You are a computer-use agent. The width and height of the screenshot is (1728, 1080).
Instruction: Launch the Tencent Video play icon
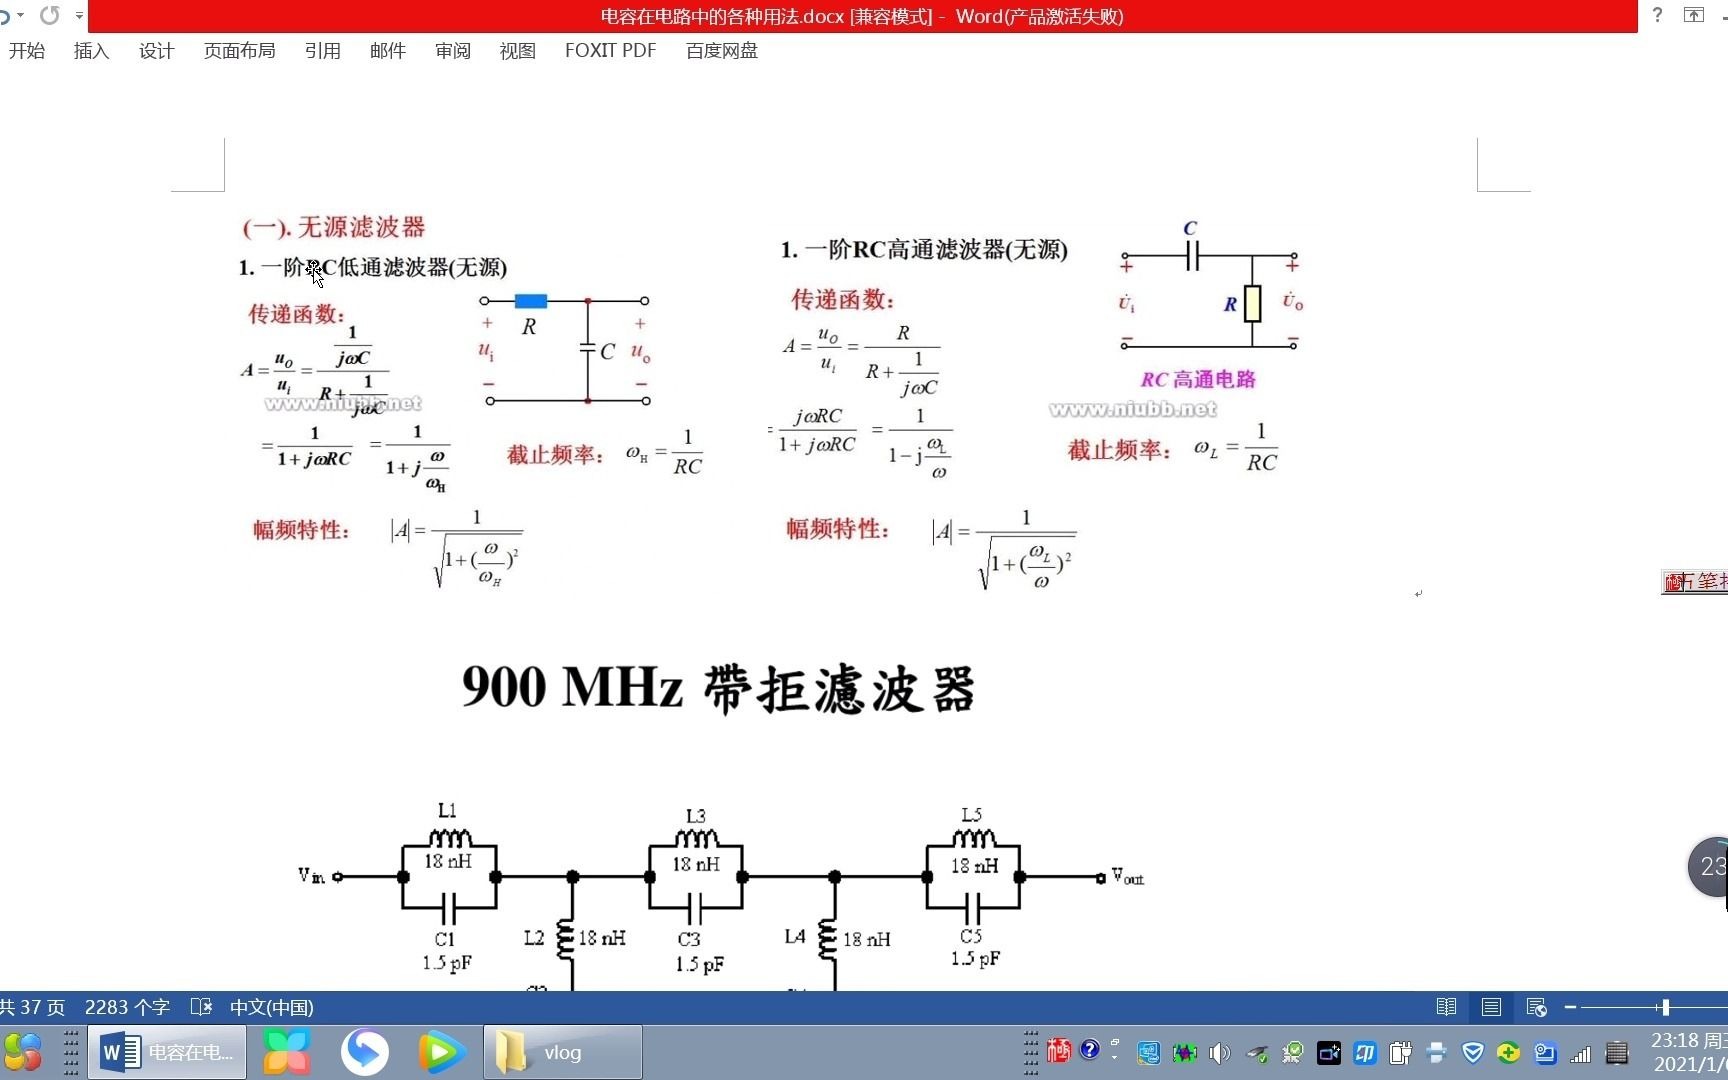(x=441, y=1052)
